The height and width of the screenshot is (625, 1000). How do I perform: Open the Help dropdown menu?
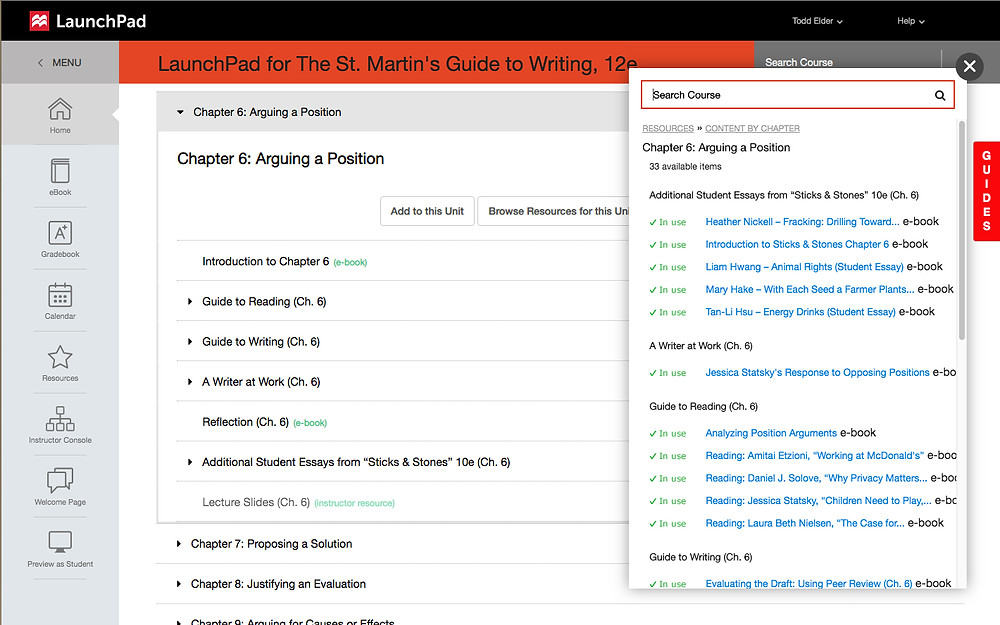point(910,21)
